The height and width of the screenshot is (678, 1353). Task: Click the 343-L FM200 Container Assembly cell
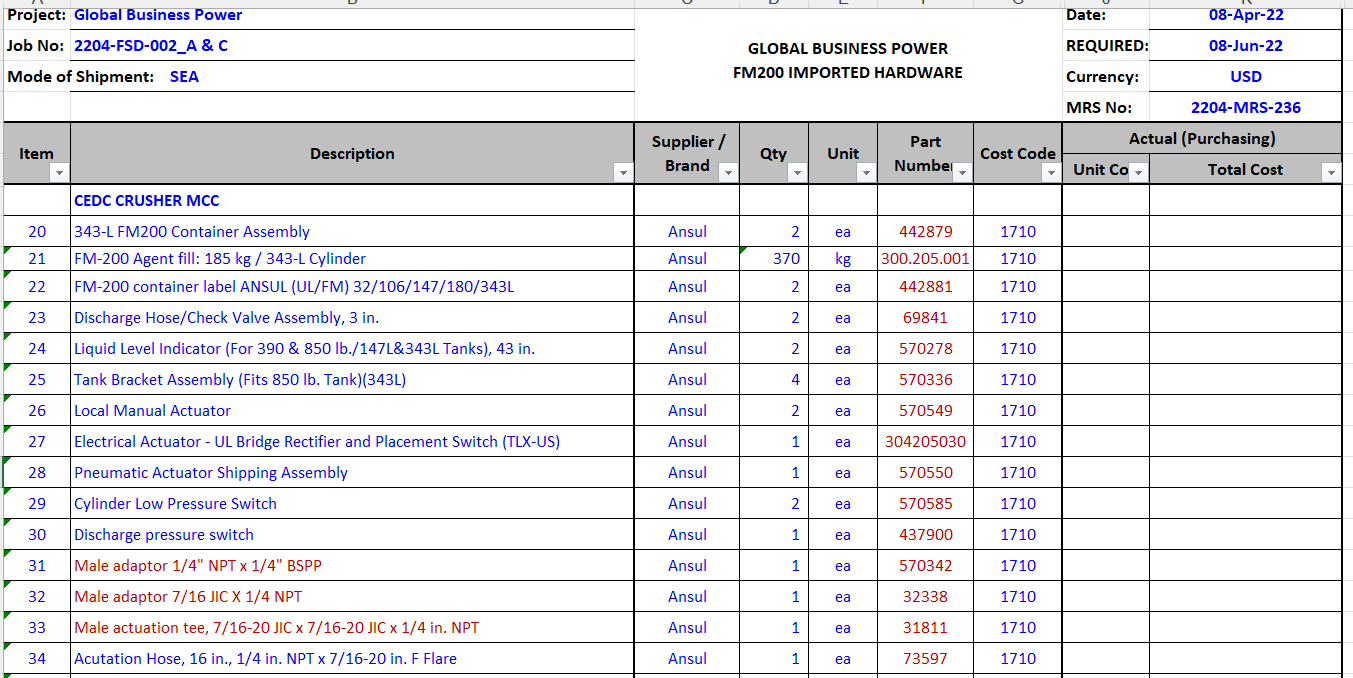point(192,232)
